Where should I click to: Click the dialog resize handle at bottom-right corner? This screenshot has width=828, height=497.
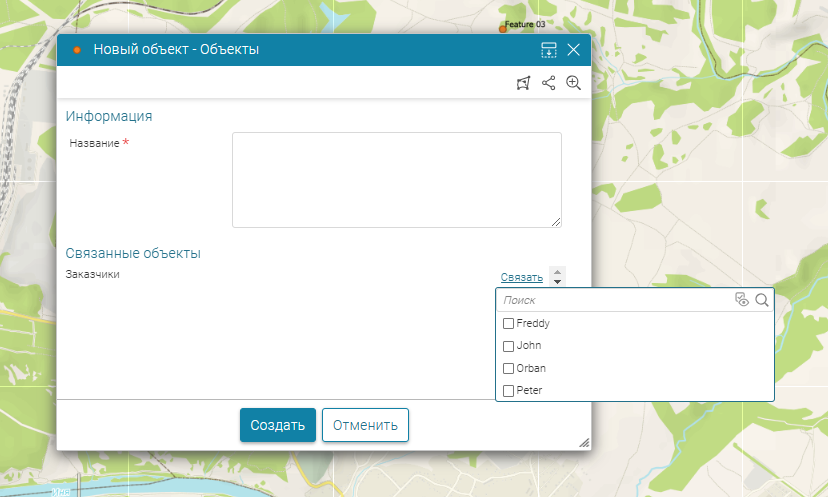[x=583, y=442]
